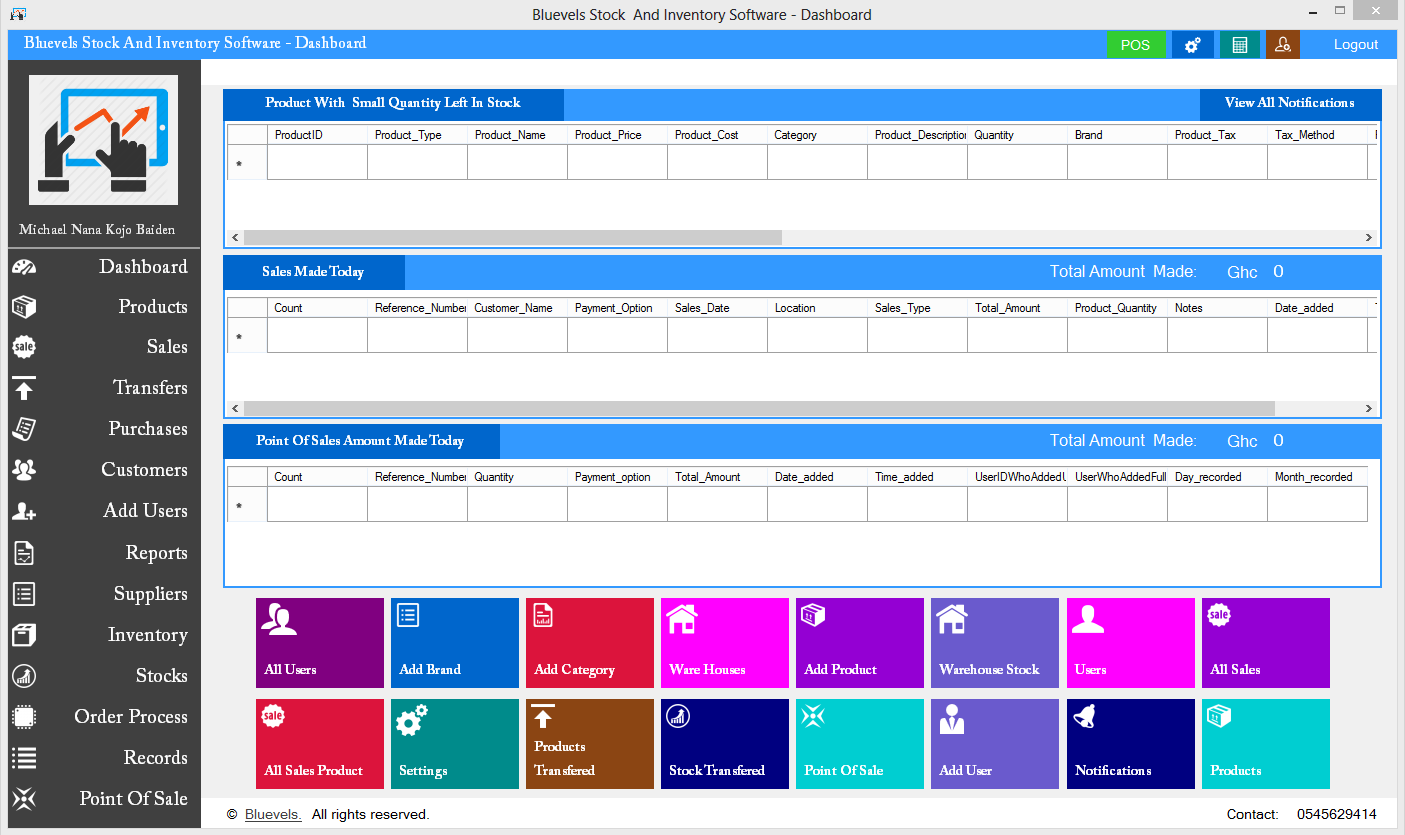
Task: Click Logout in the top bar
Action: [x=1355, y=45]
